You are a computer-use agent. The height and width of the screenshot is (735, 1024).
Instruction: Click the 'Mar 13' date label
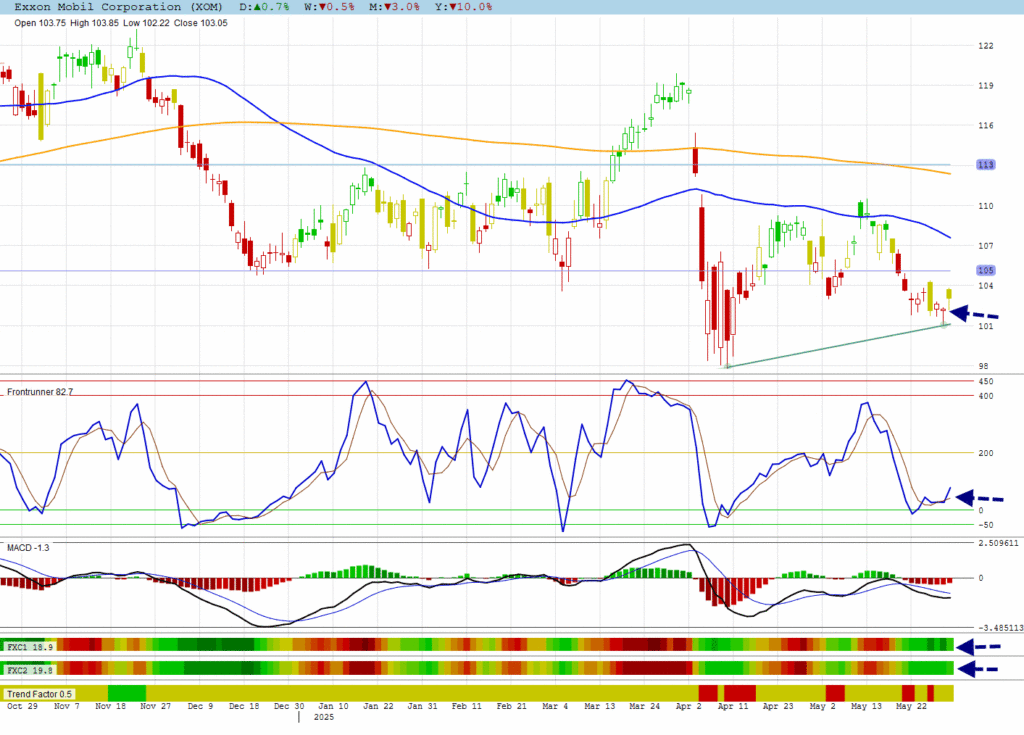click(x=600, y=706)
